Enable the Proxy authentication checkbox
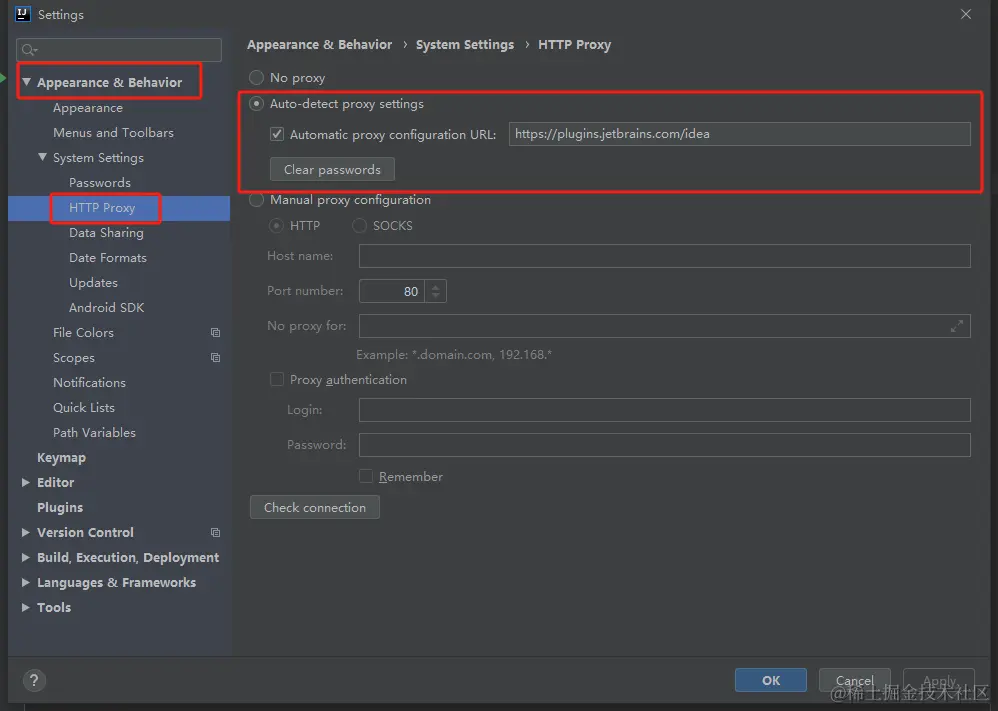This screenshot has height=711, width=998. pyautogui.click(x=277, y=379)
